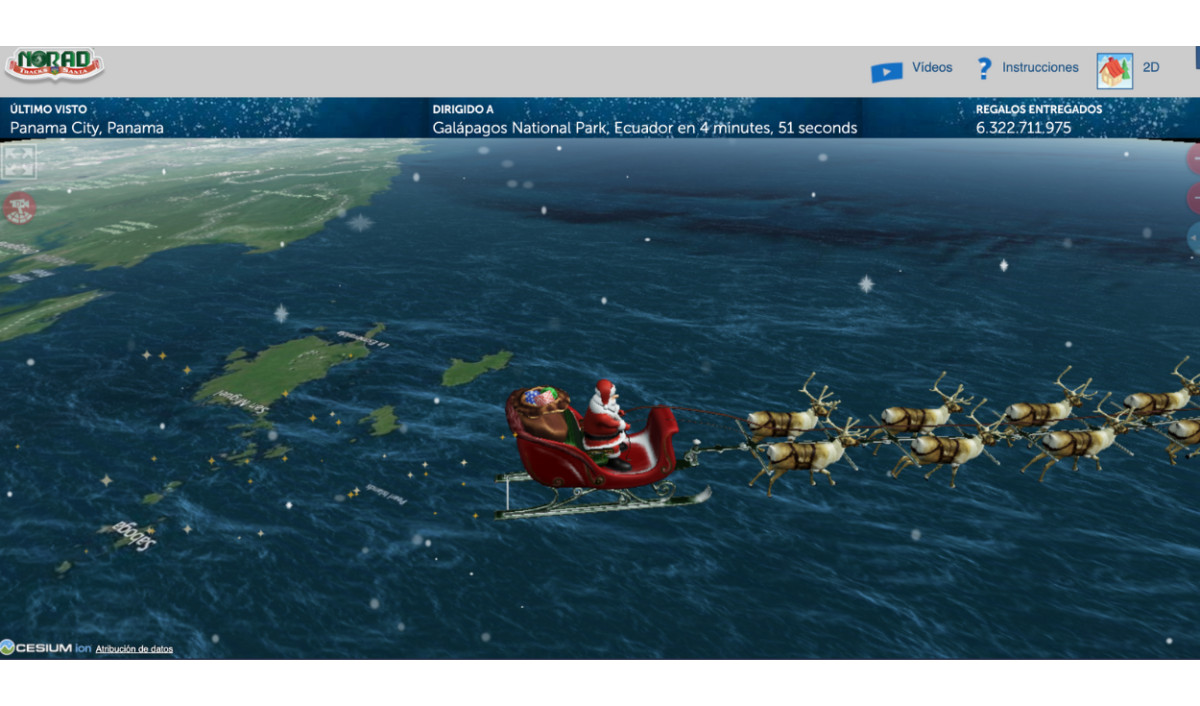Click the Cesium ion logo
The height and width of the screenshot is (706, 1200).
(46, 648)
